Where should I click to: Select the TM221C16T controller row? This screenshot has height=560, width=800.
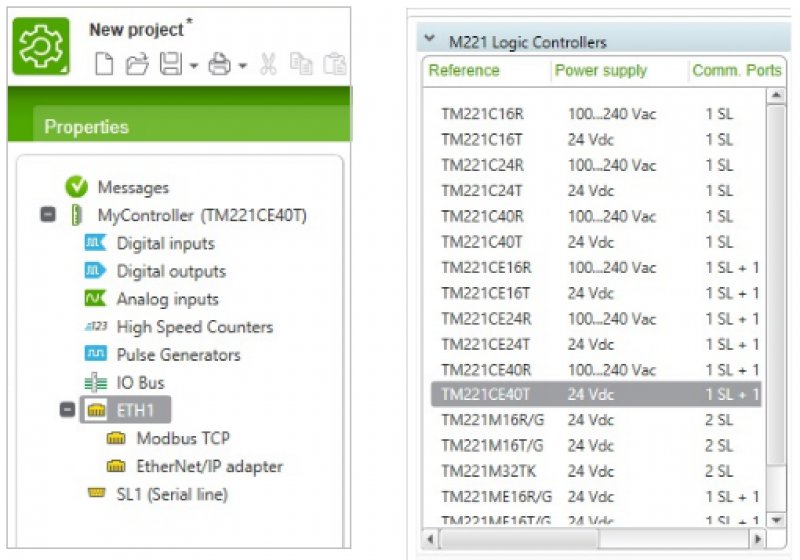pyautogui.click(x=597, y=139)
